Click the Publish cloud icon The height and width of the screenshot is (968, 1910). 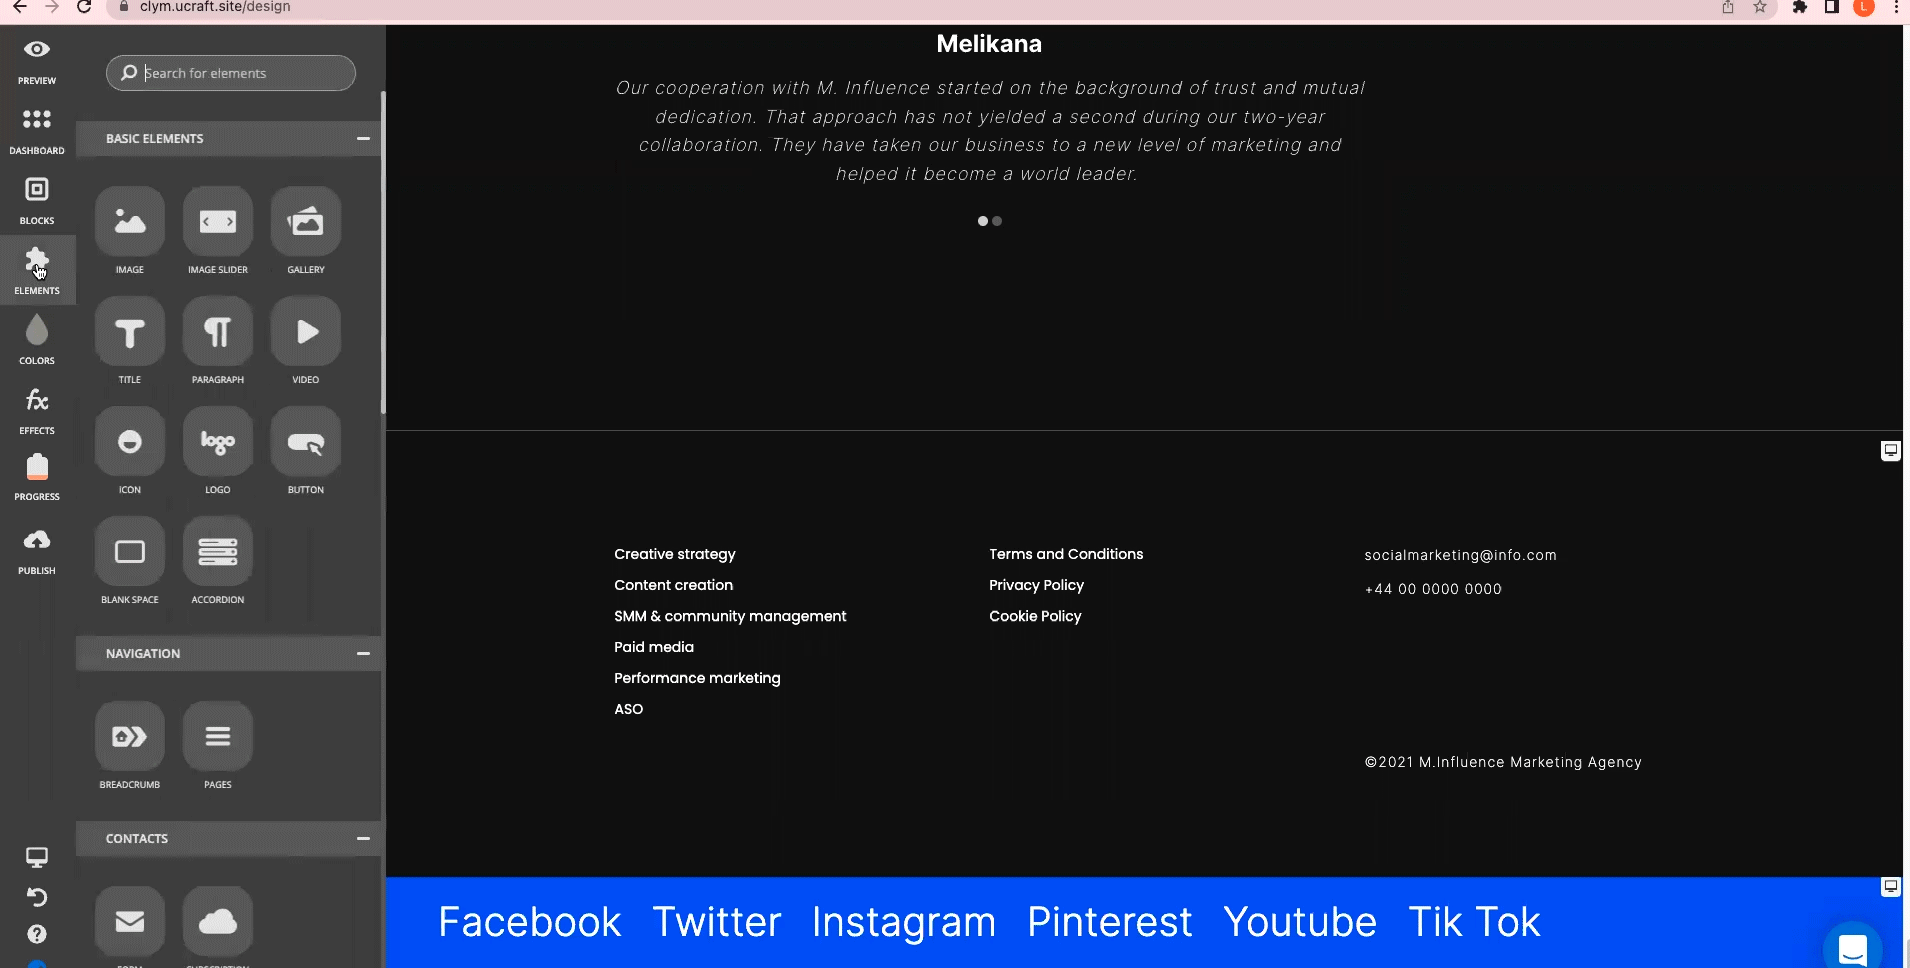coord(37,540)
